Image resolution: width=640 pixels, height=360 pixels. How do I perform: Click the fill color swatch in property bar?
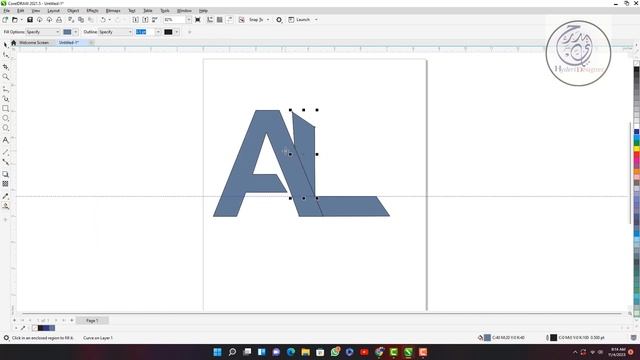coord(67,32)
